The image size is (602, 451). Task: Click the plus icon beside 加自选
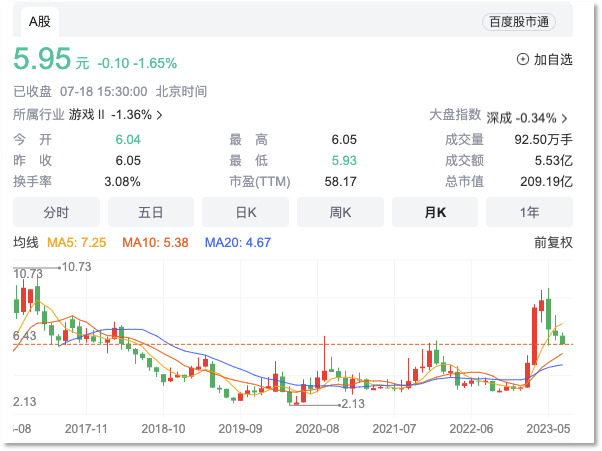(522, 60)
